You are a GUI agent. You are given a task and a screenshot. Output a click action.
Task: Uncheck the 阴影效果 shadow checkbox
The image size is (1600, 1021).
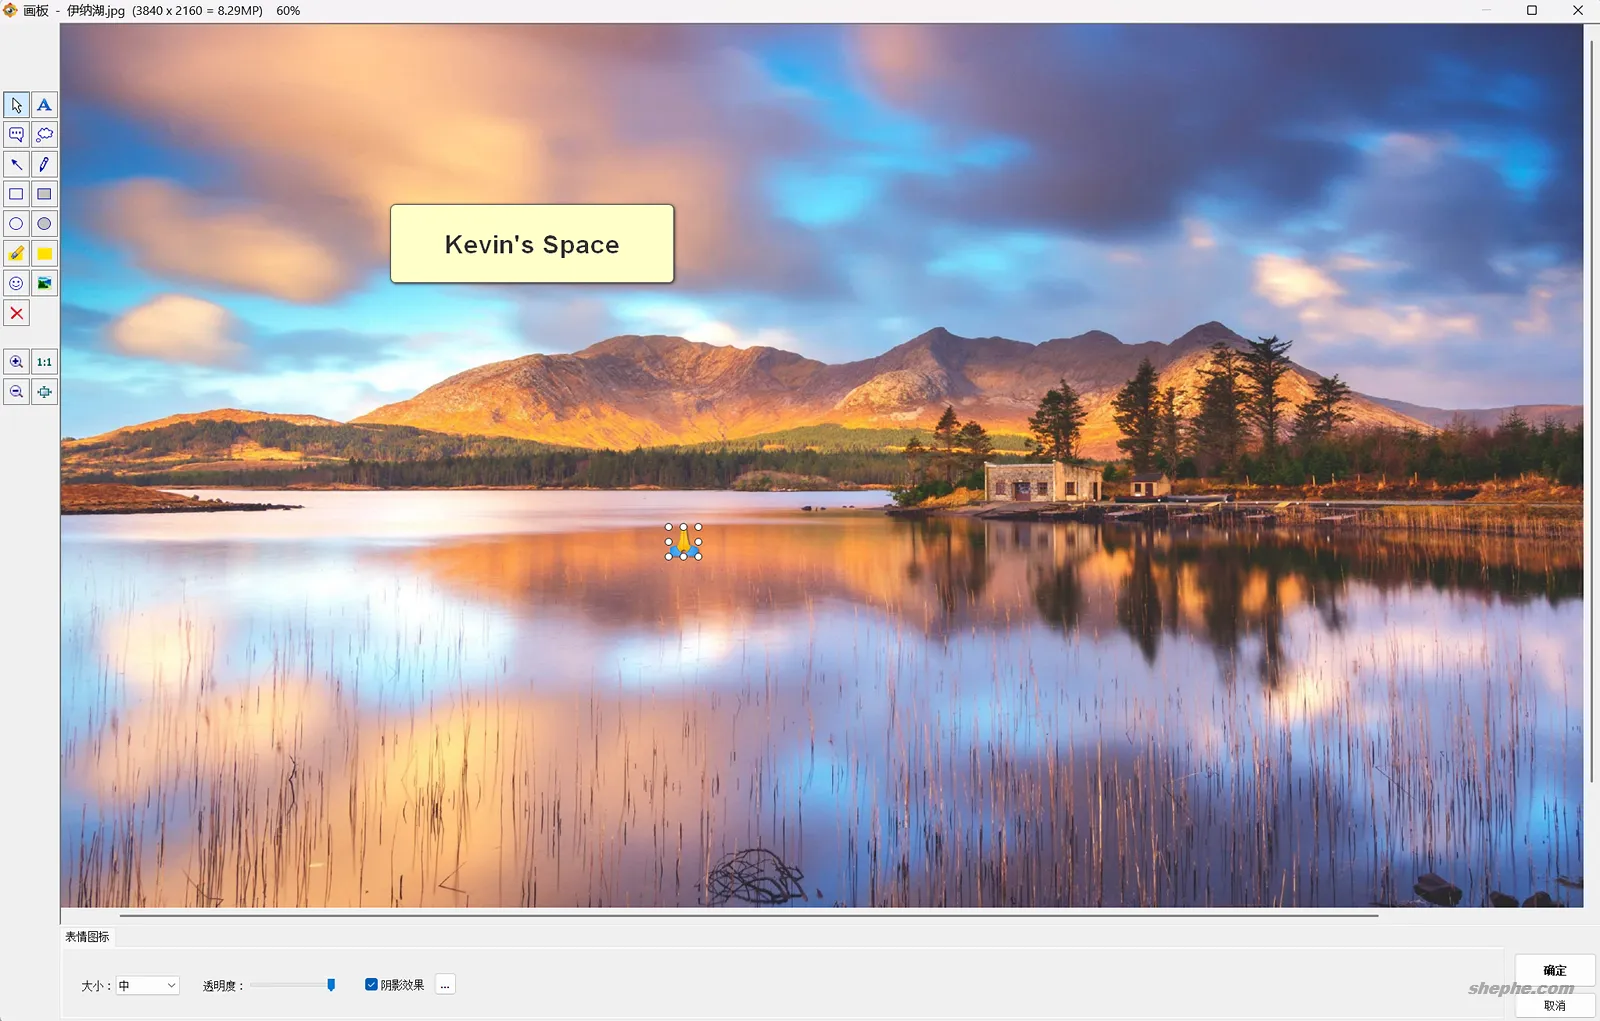371,984
